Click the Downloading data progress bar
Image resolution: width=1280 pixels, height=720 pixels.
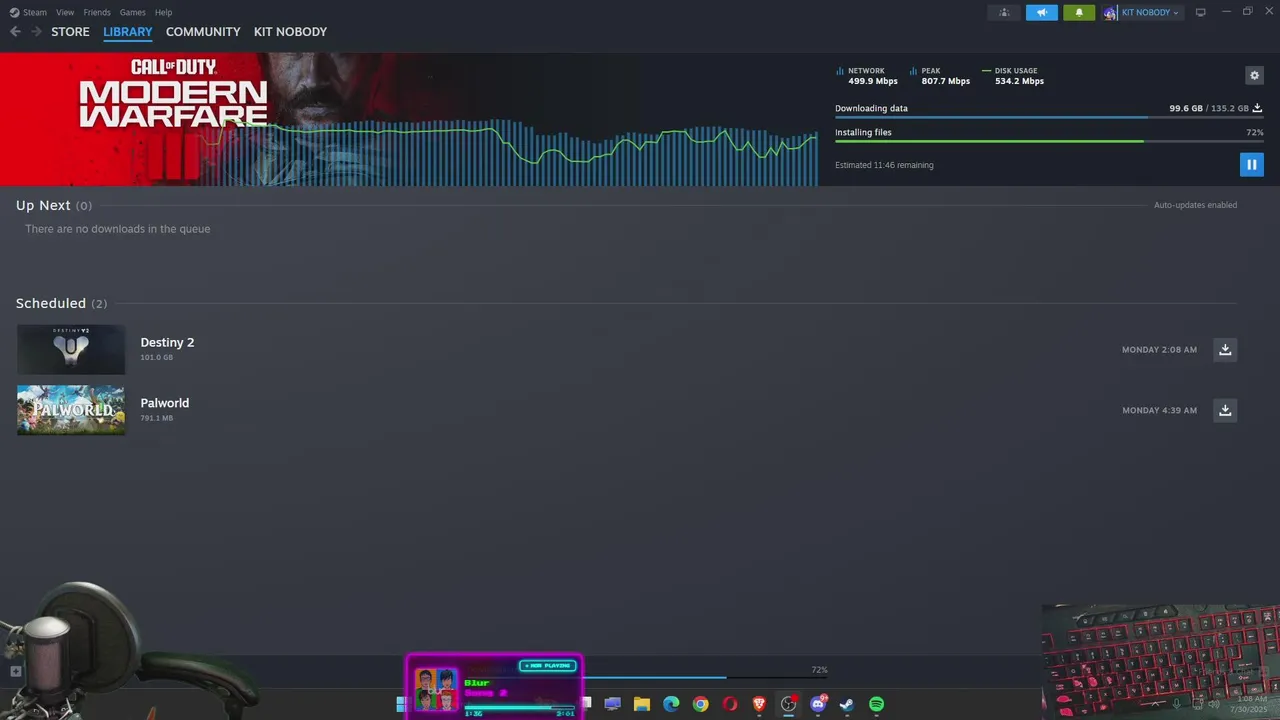pyautogui.click(x=1049, y=117)
